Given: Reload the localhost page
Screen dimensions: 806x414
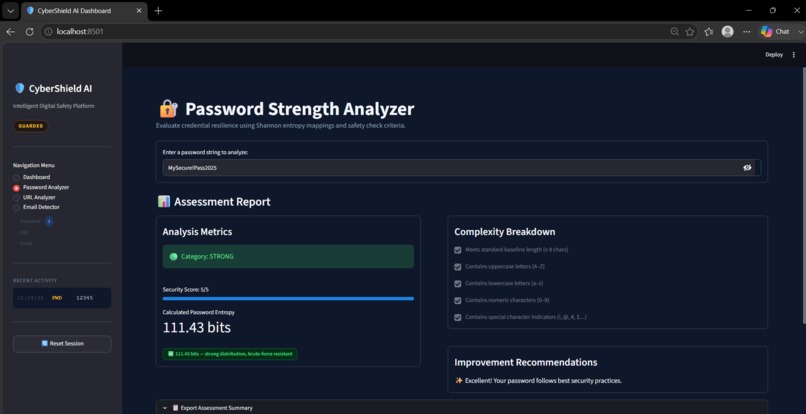Looking at the screenshot, I should [x=29, y=31].
